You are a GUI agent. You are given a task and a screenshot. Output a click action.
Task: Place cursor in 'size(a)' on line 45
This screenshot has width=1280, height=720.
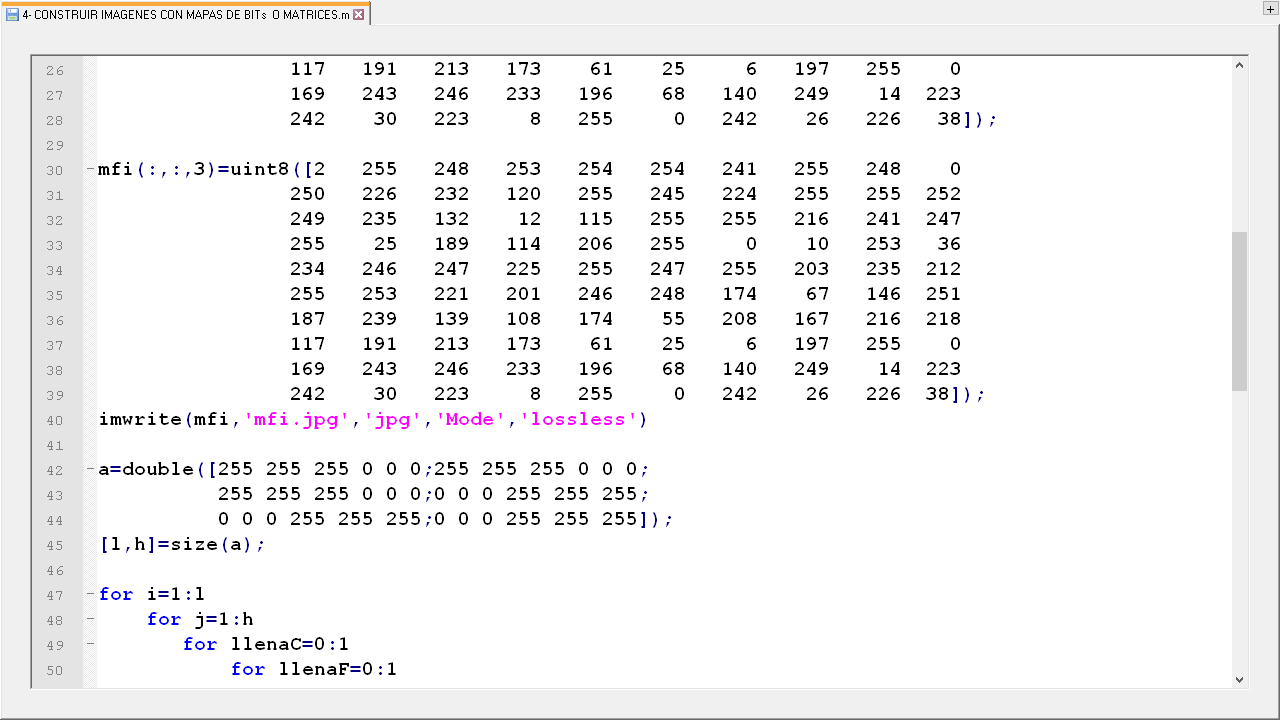coord(218,544)
